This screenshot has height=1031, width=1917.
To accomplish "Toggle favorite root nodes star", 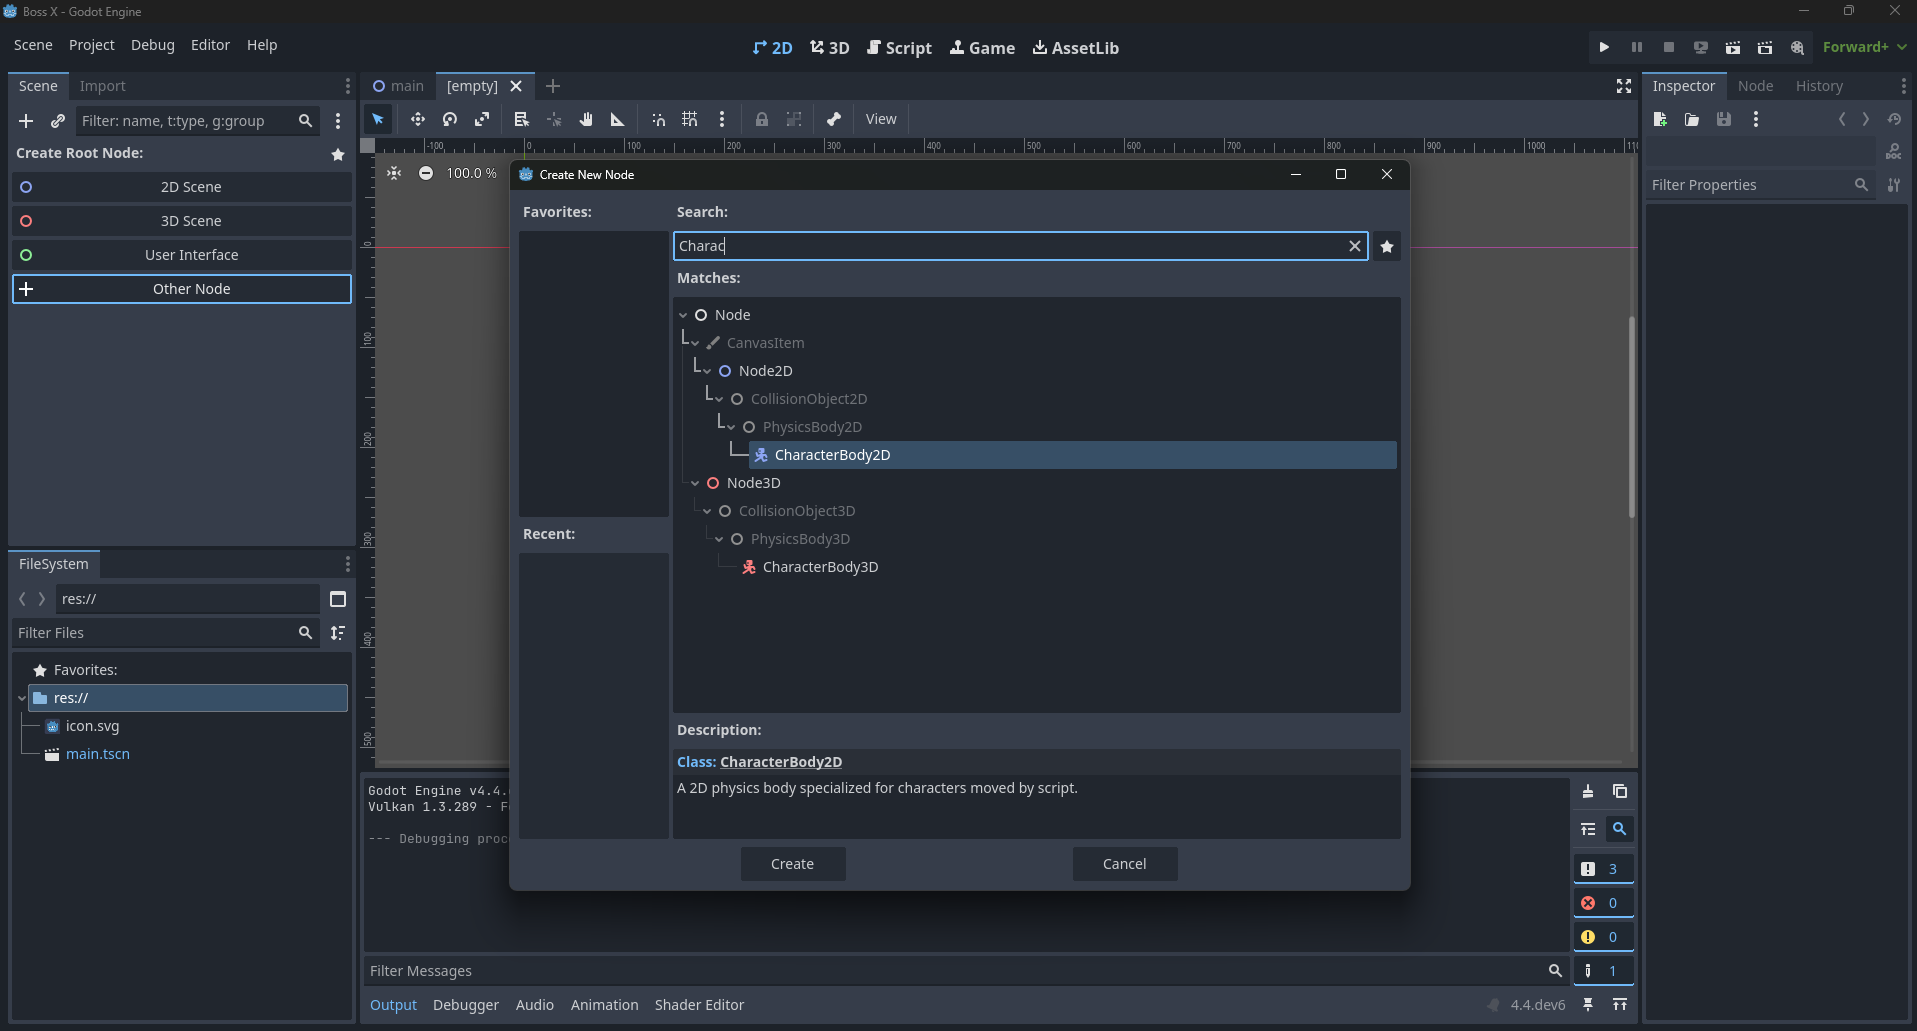I will (338, 154).
